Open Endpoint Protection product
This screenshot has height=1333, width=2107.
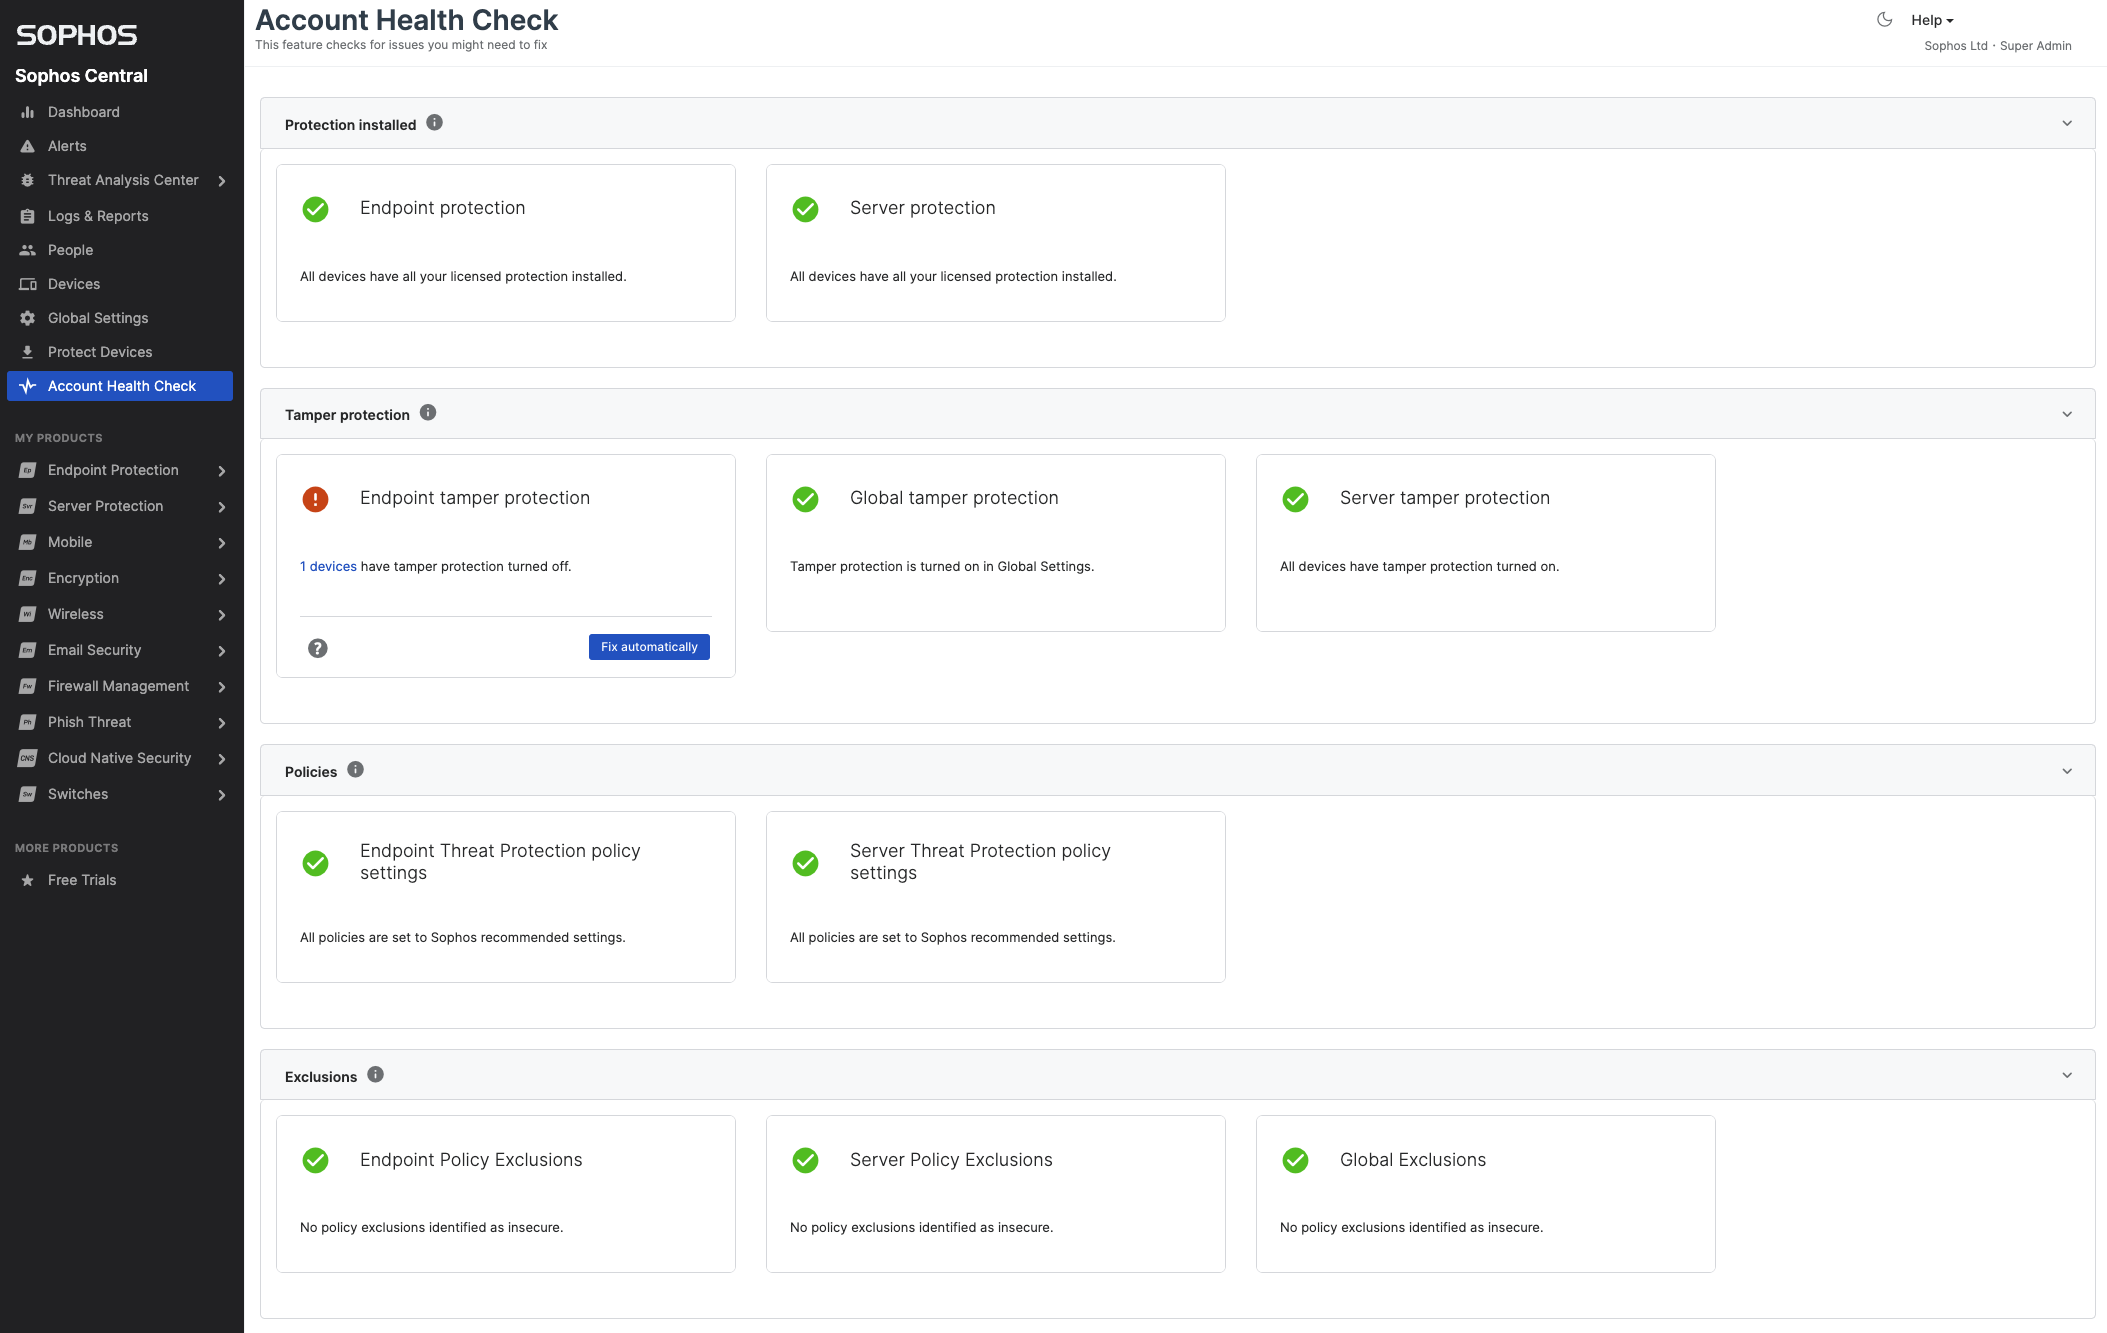point(113,470)
